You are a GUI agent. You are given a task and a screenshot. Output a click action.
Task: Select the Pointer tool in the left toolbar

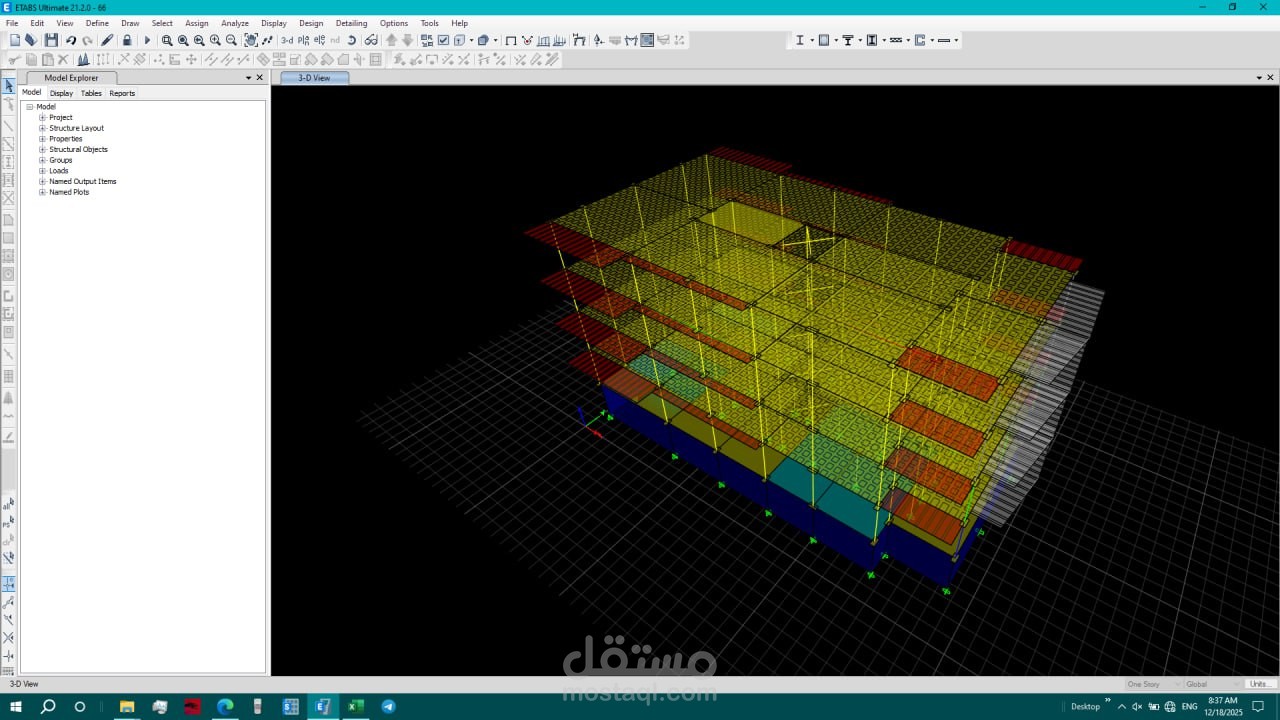click(9, 86)
